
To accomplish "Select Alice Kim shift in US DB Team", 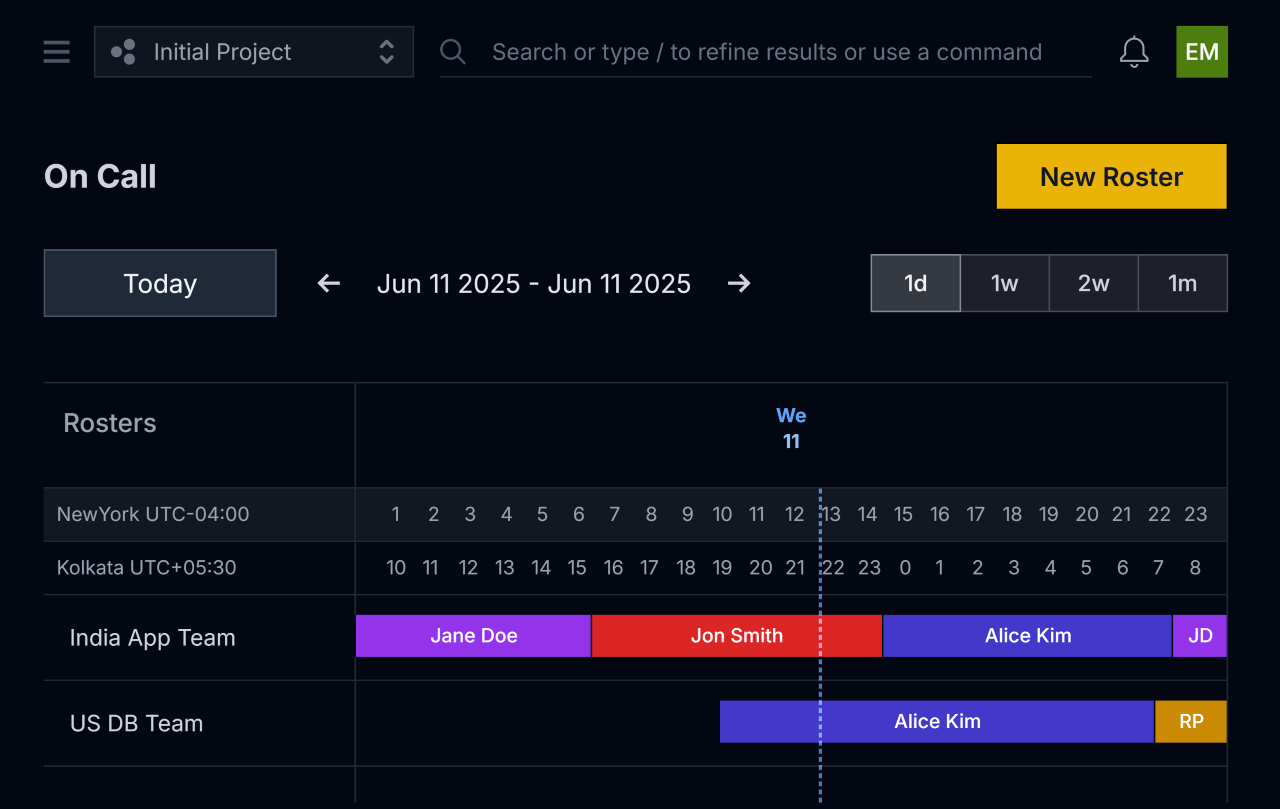I will (937, 722).
